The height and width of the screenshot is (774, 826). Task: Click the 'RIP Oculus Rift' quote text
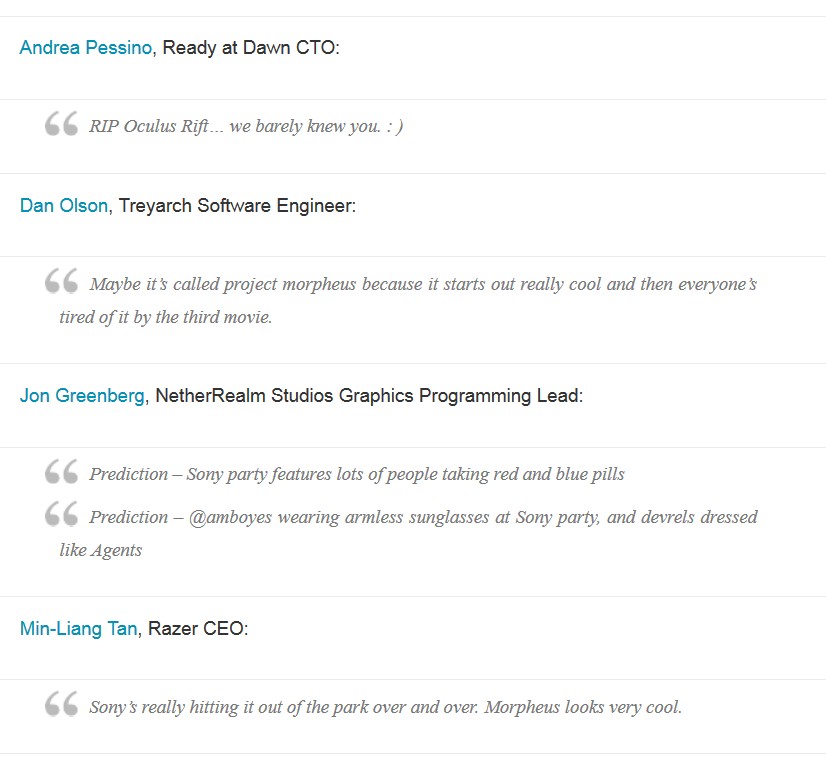(x=246, y=127)
